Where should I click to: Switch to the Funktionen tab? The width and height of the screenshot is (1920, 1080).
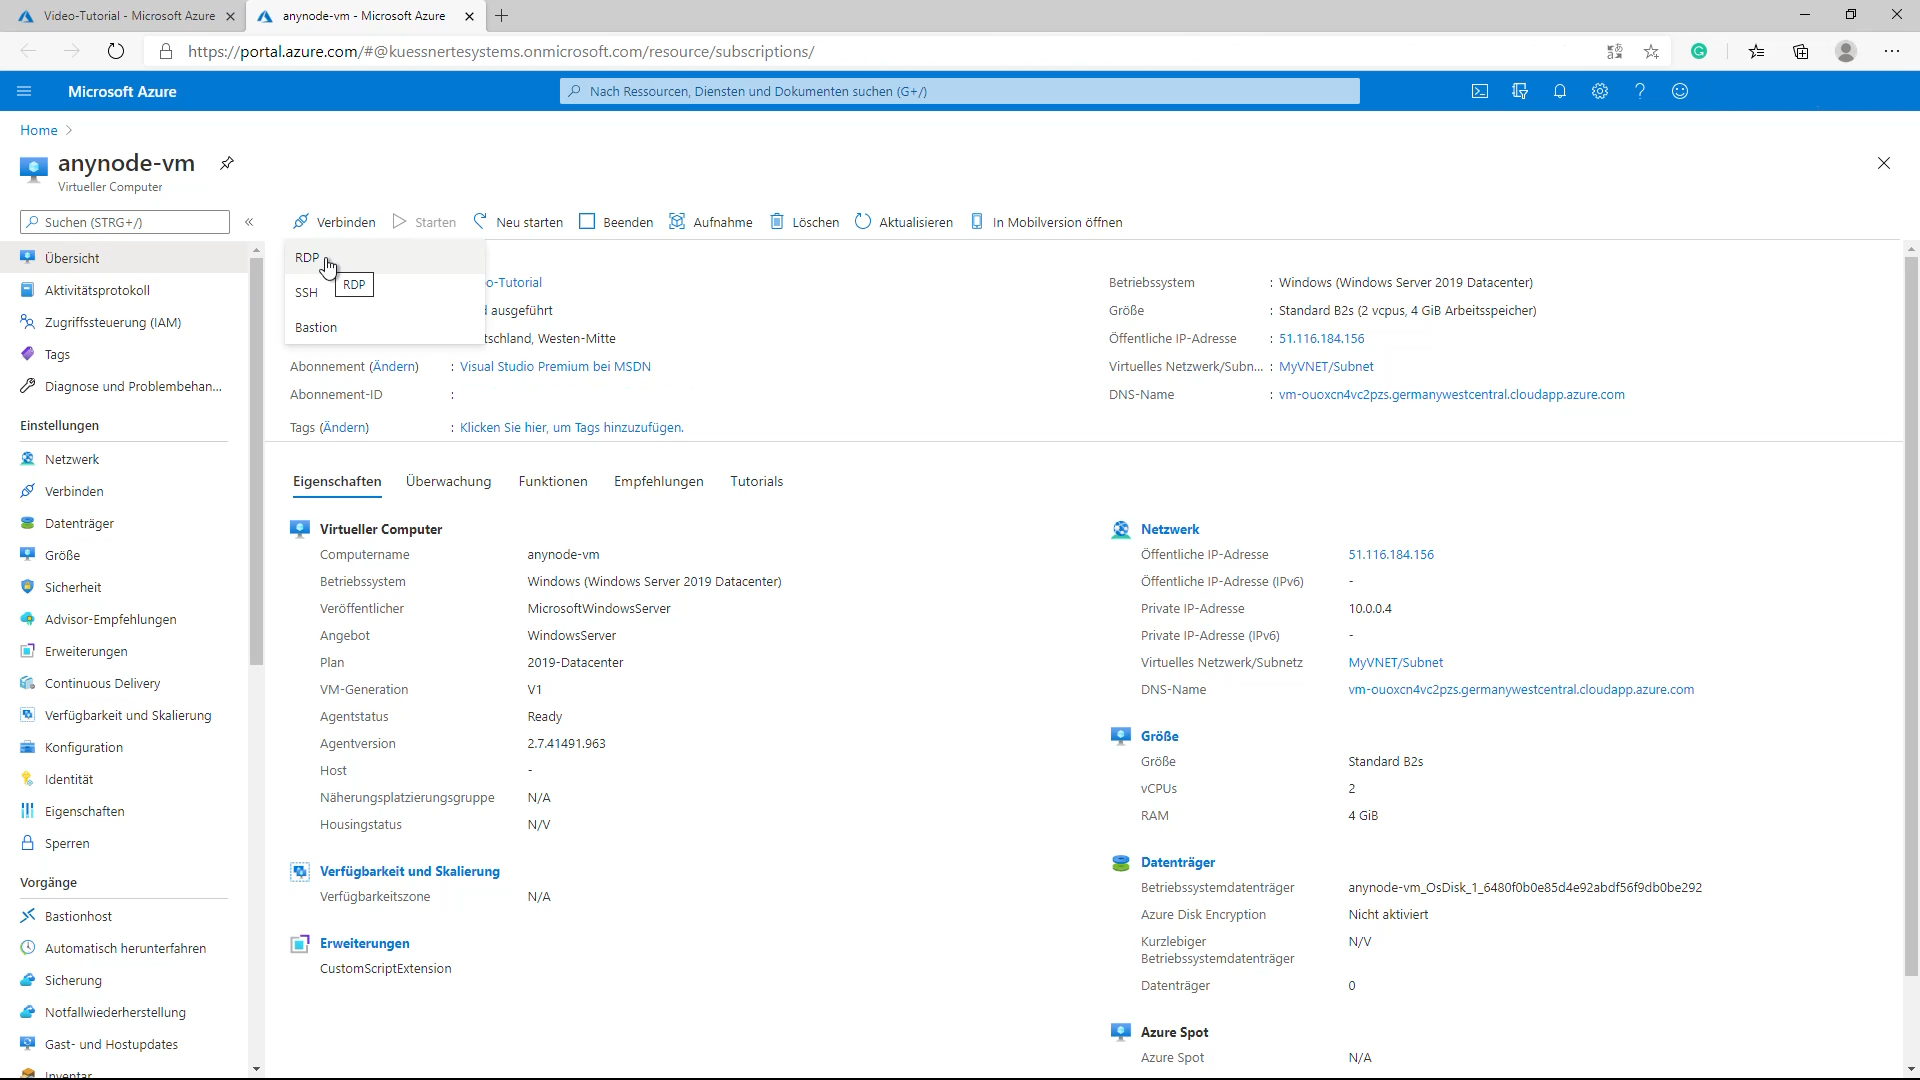coord(553,481)
